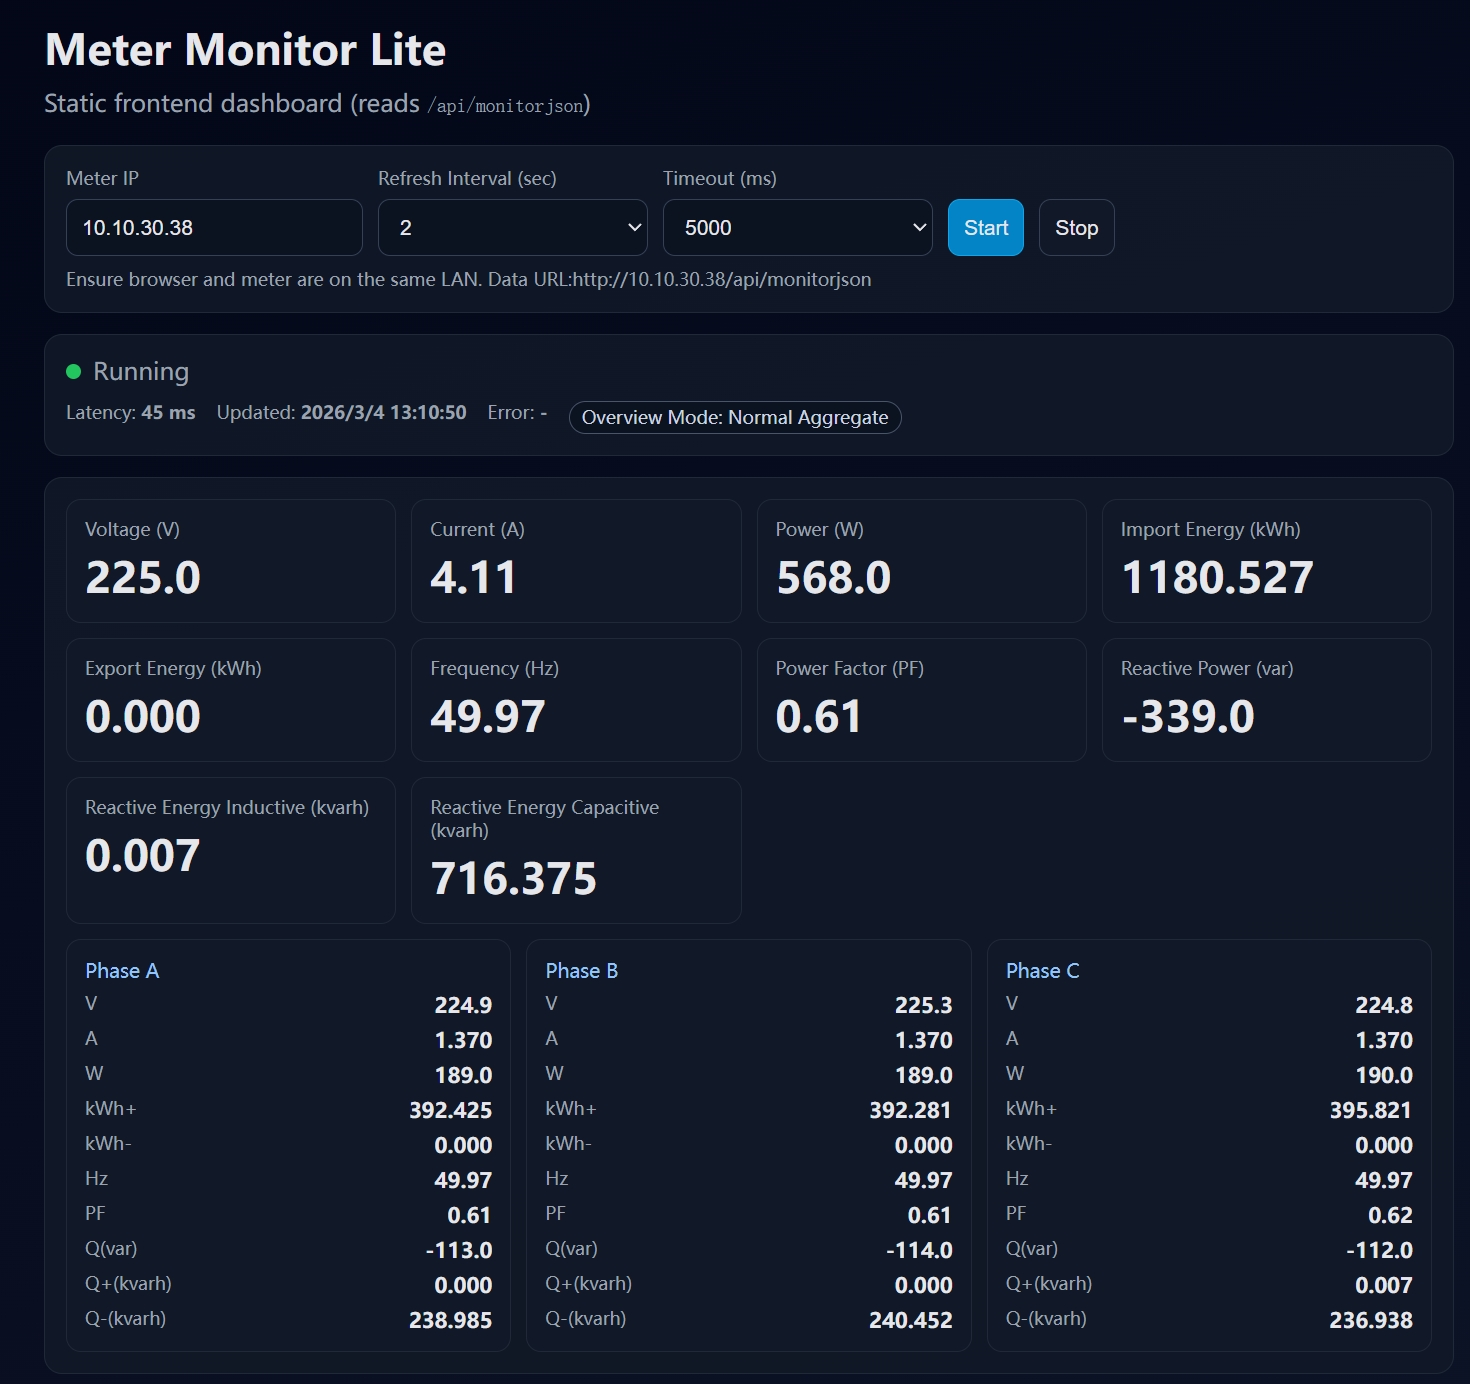Click the Phase A heading
This screenshot has width=1470, height=1384.
[x=122, y=971]
